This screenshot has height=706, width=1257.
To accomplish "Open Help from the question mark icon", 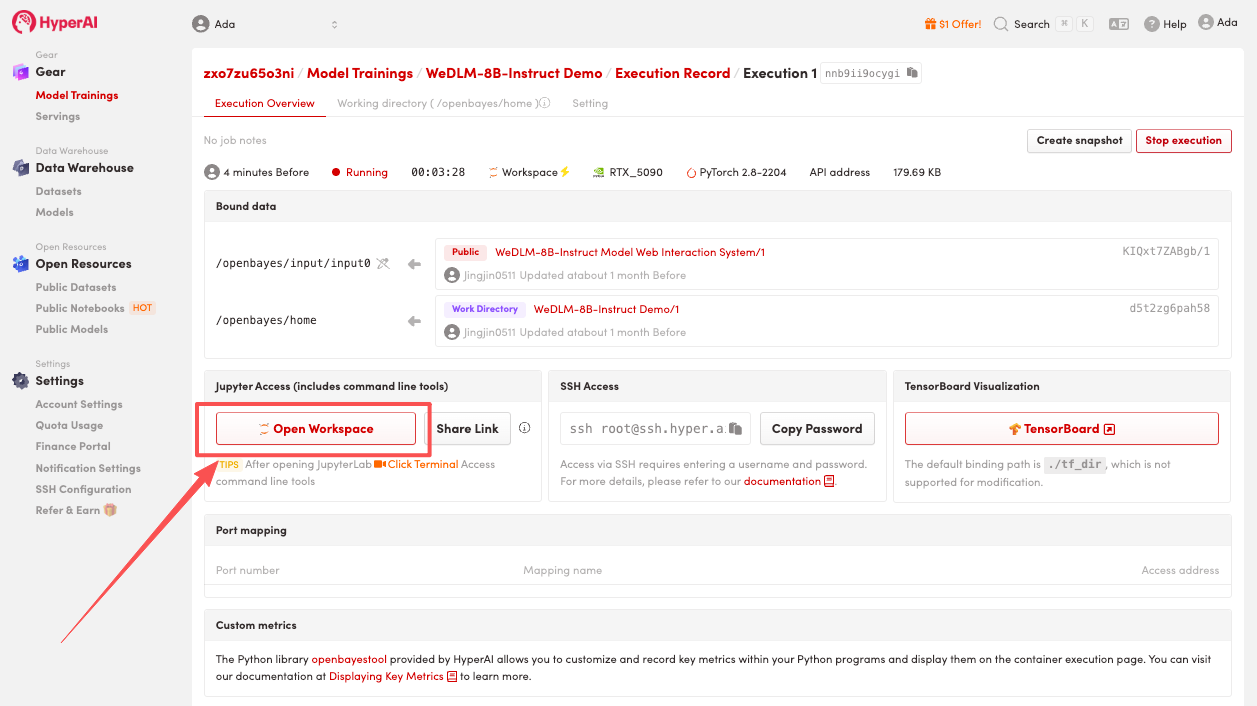I will coord(1152,24).
